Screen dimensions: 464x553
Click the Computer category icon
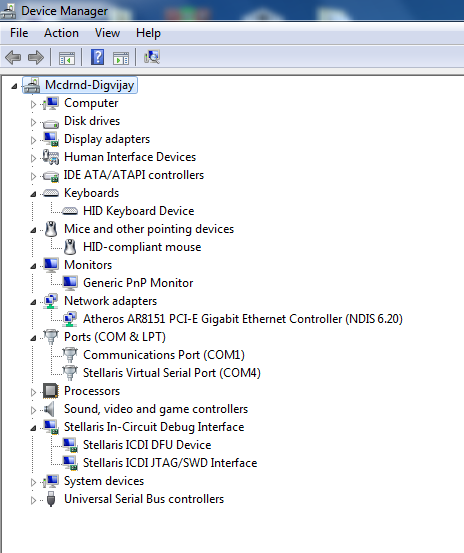(x=51, y=103)
